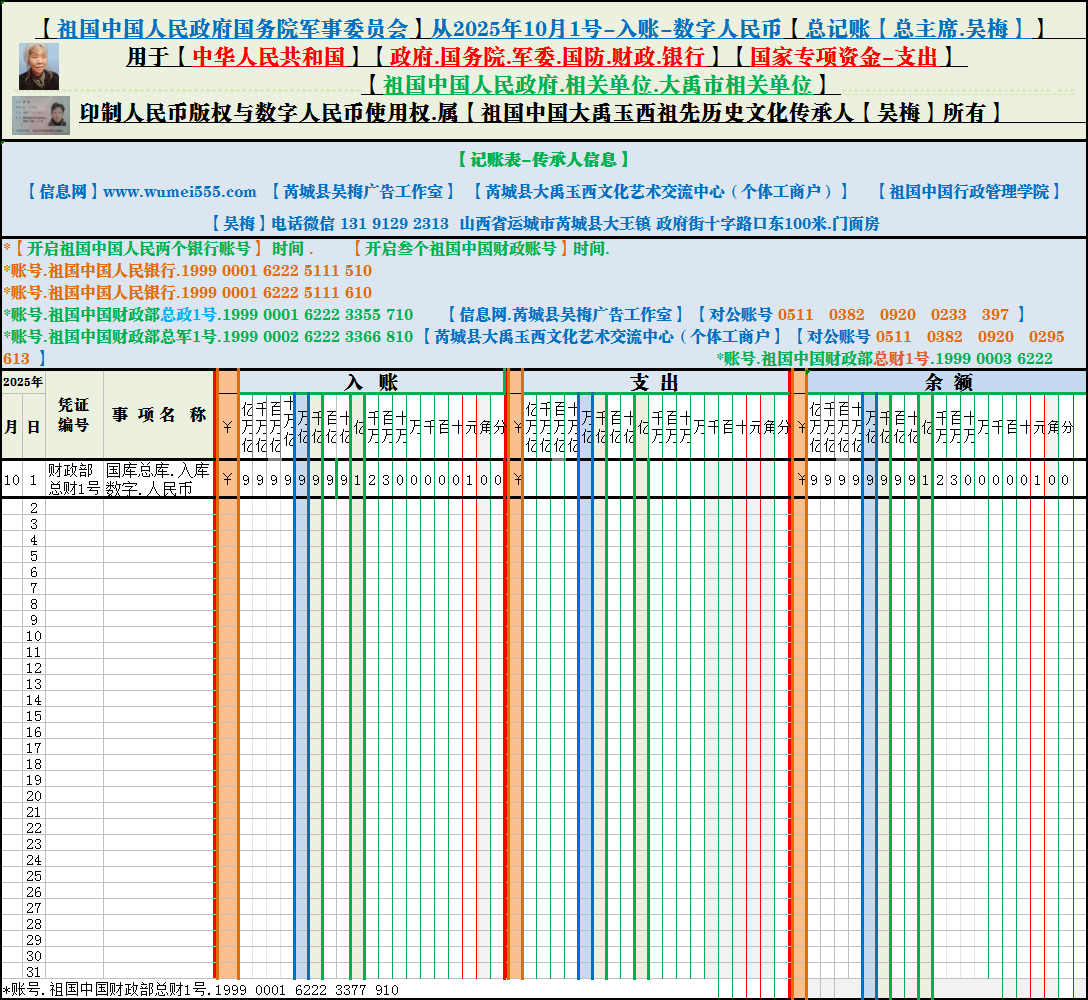The height and width of the screenshot is (1000, 1088).
Task: Click the ¥ symbol in 支出 first row
Action: (516, 479)
